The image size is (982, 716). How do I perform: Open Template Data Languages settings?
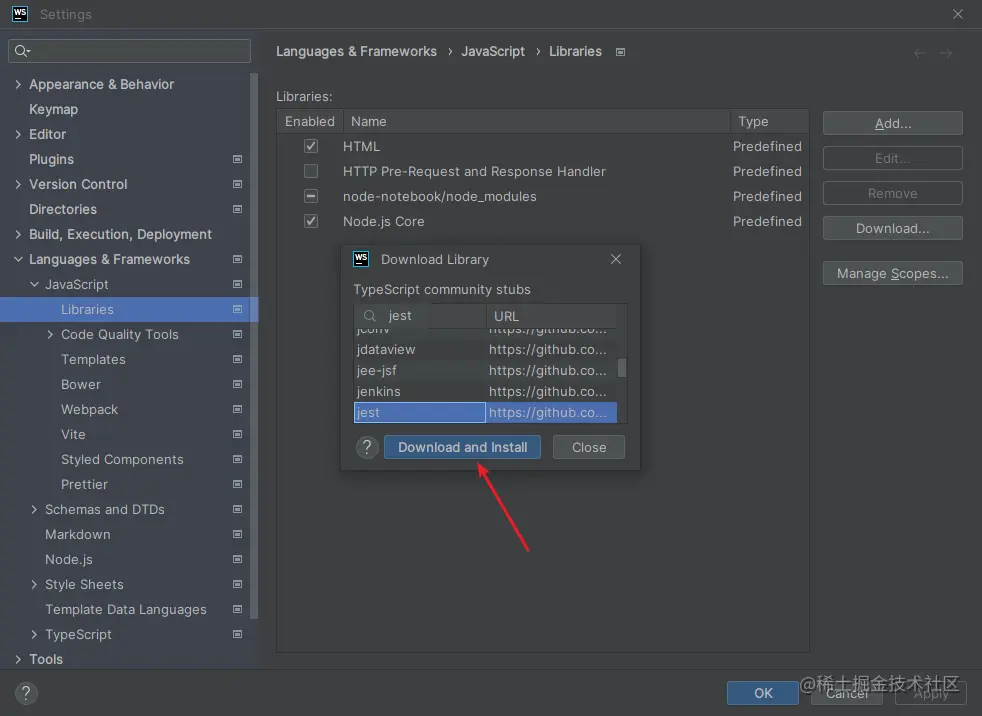click(125, 610)
